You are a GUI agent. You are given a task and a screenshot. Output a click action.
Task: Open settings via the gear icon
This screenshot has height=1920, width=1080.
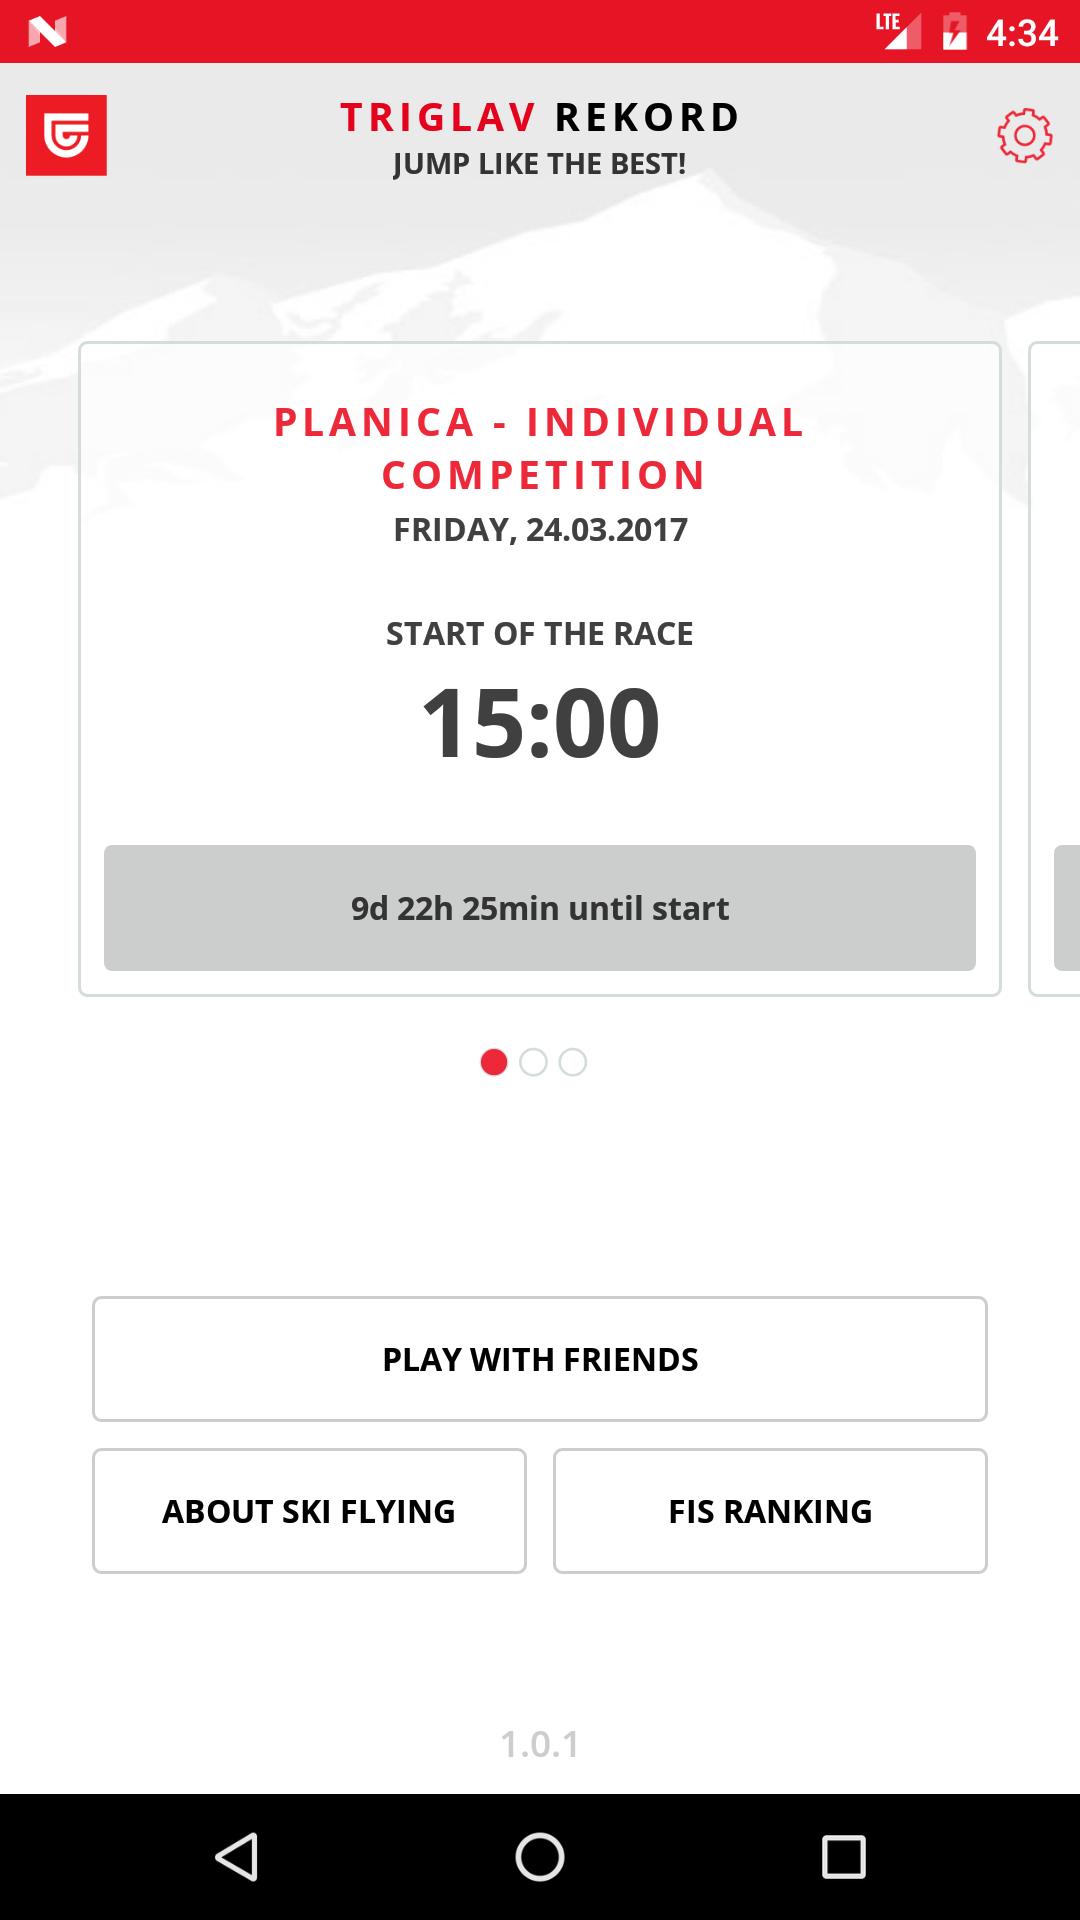point(1024,135)
